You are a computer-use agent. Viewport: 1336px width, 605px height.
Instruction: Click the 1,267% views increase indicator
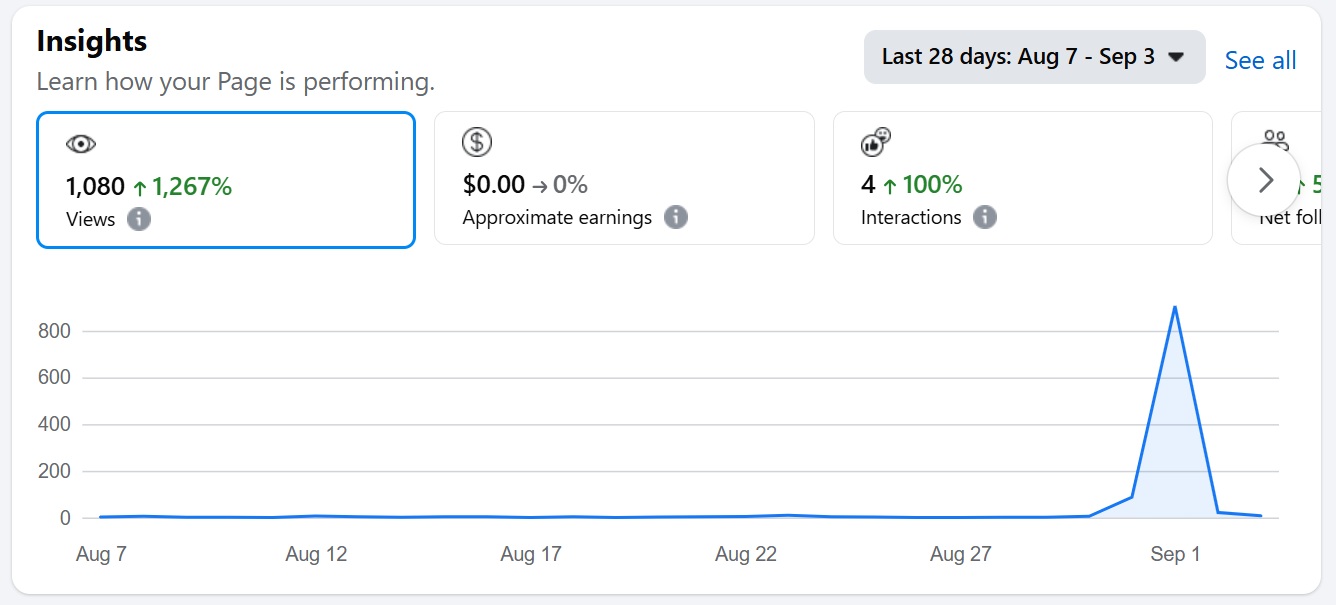[183, 187]
